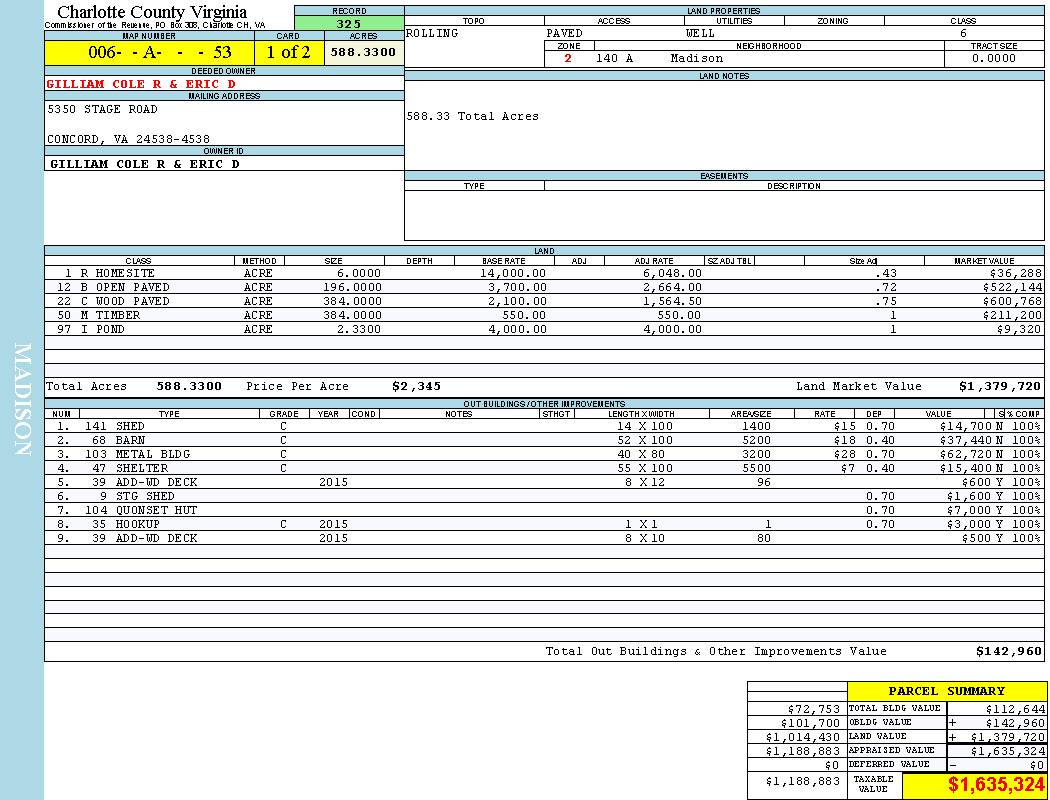
Task: Click the "1 of 2" card indicator
Action: click(x=288, y=52)
